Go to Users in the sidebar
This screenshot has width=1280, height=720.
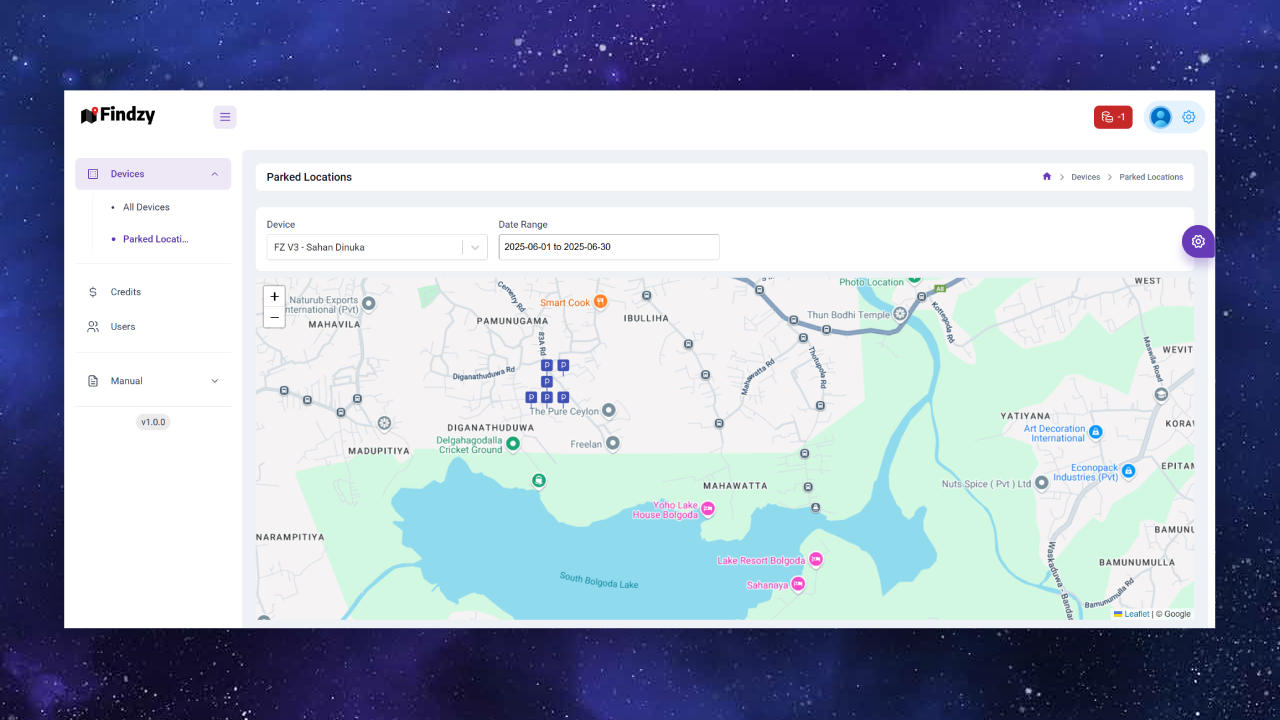tap(123, 327)
